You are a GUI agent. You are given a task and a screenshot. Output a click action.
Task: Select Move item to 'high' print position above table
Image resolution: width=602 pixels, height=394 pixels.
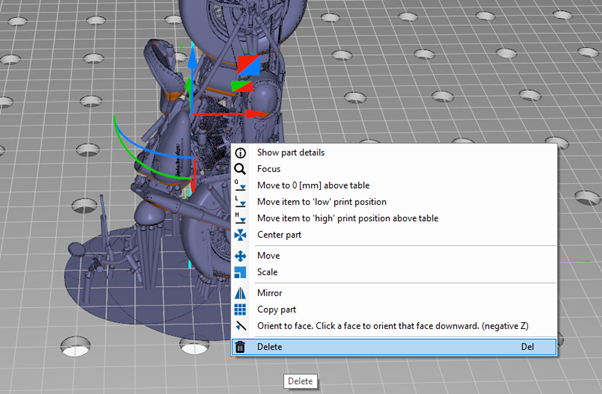394,219
